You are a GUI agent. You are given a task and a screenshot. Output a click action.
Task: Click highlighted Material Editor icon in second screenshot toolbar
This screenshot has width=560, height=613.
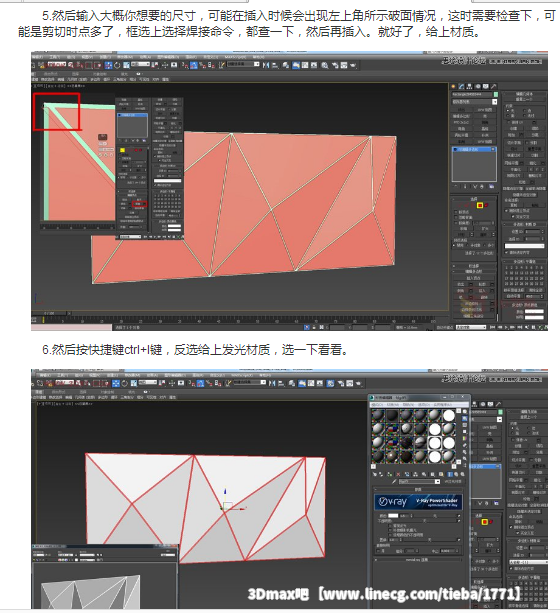[330, 383]
